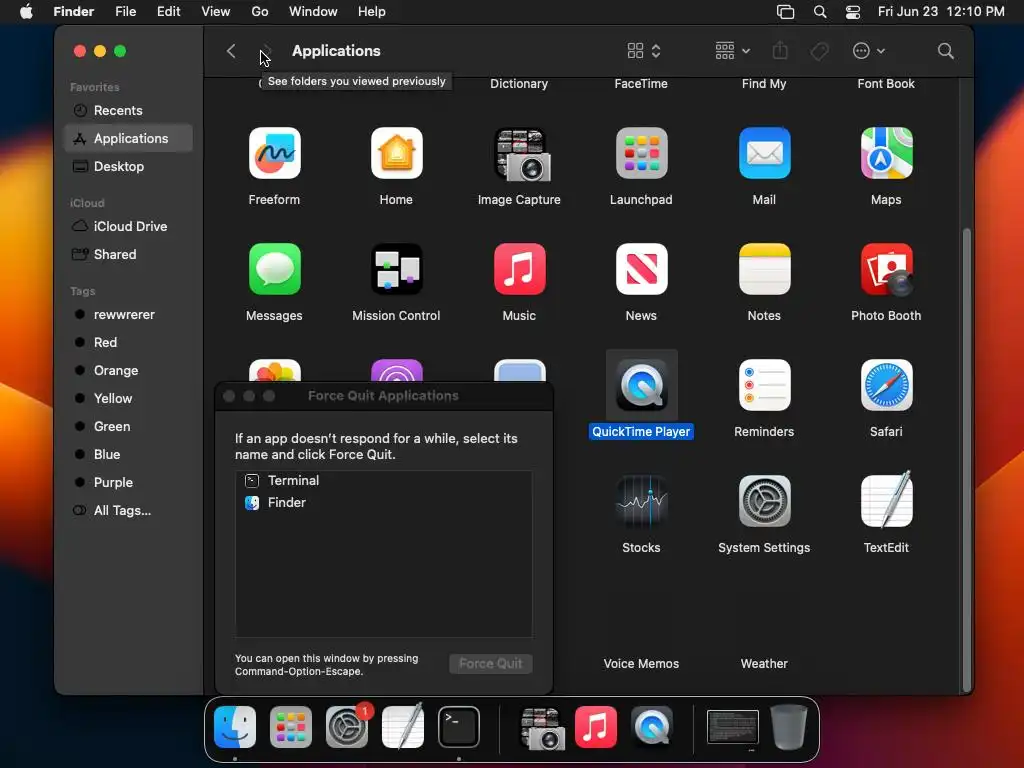Select the Orange tag in sidebar

(x=128, y=371)
